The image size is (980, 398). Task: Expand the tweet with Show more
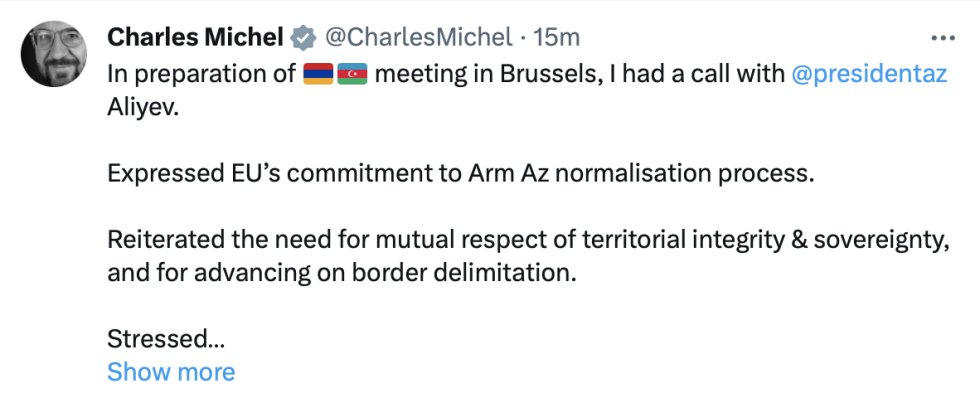[171, 372]
